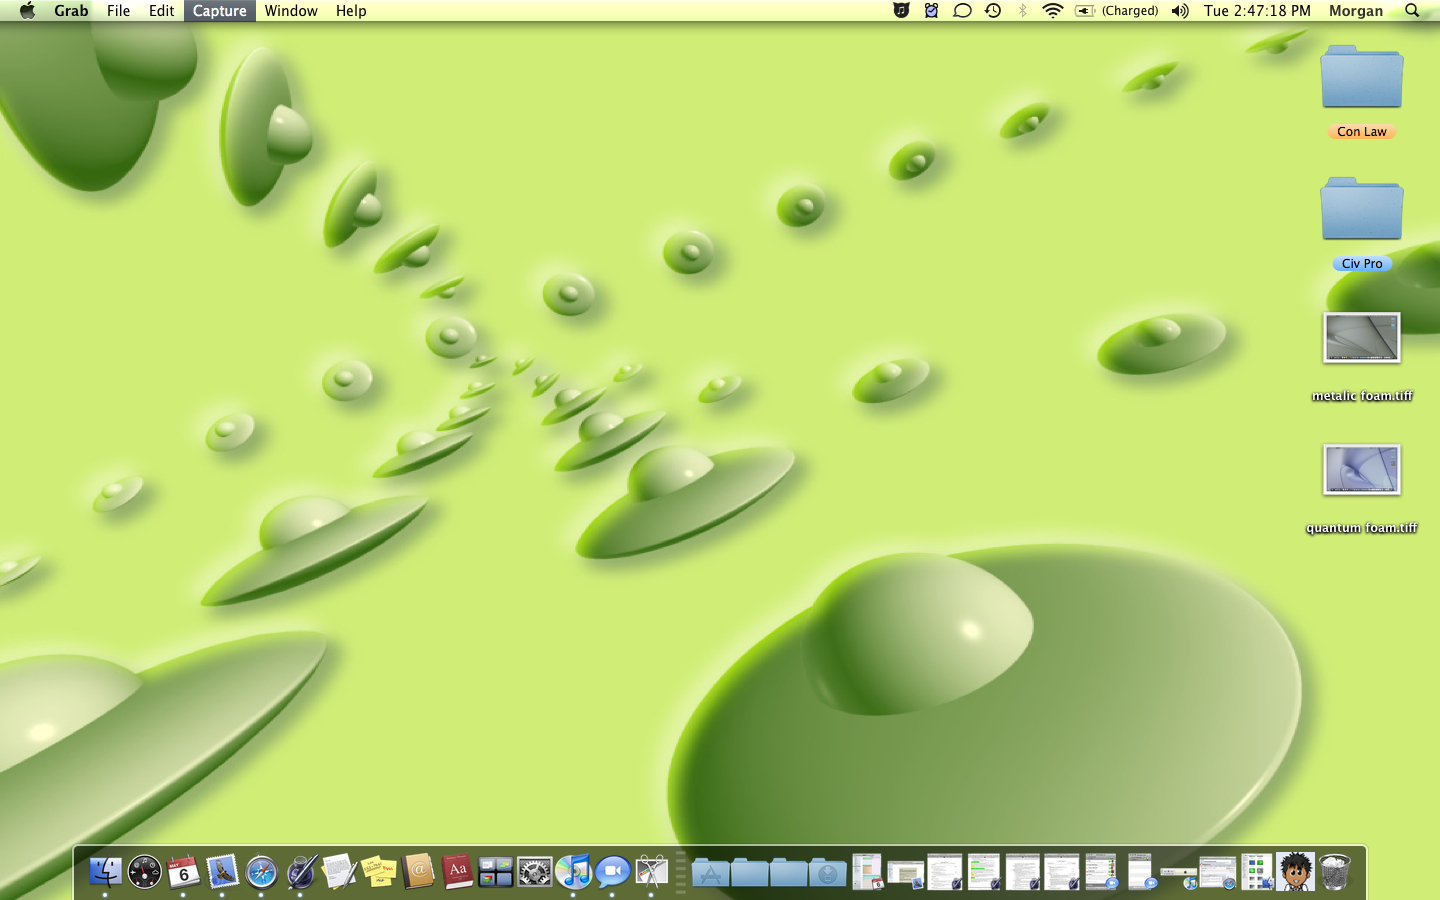Open the Grab application menu
This screenshot has width=1440, height=900.
click(71, 11)
